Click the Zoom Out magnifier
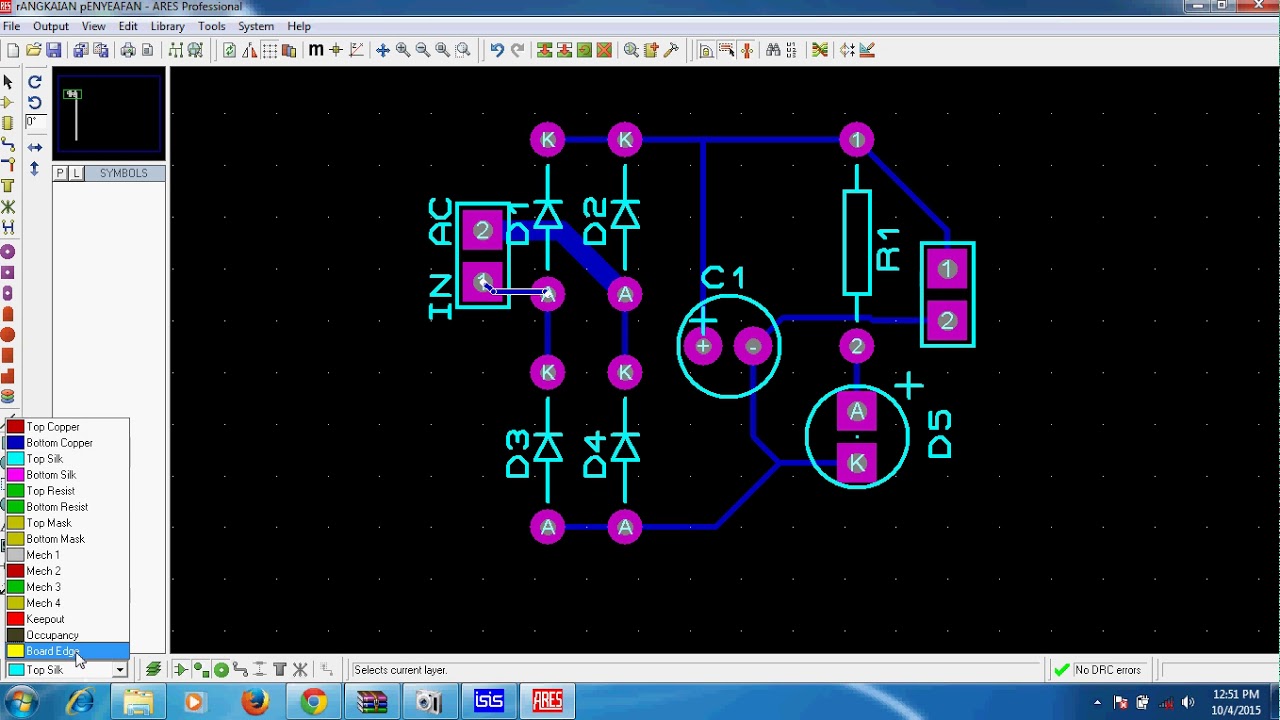 (x=422, y=50)
